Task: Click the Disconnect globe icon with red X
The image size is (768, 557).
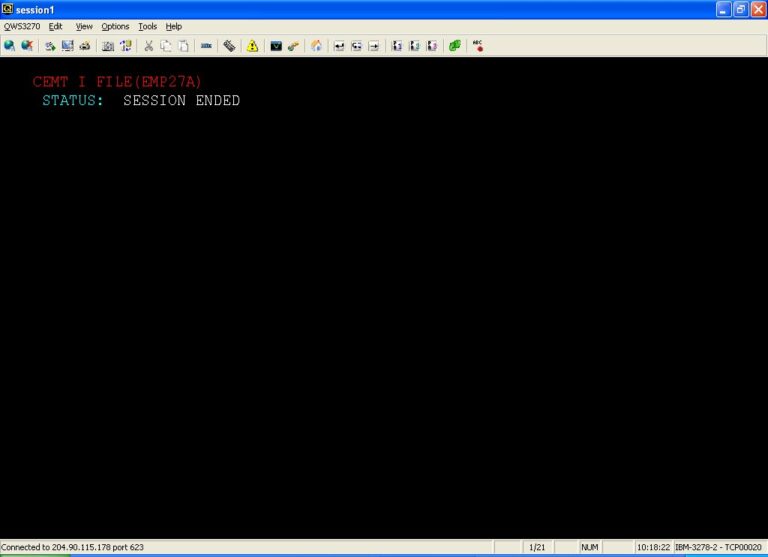Action: point(27,46)
